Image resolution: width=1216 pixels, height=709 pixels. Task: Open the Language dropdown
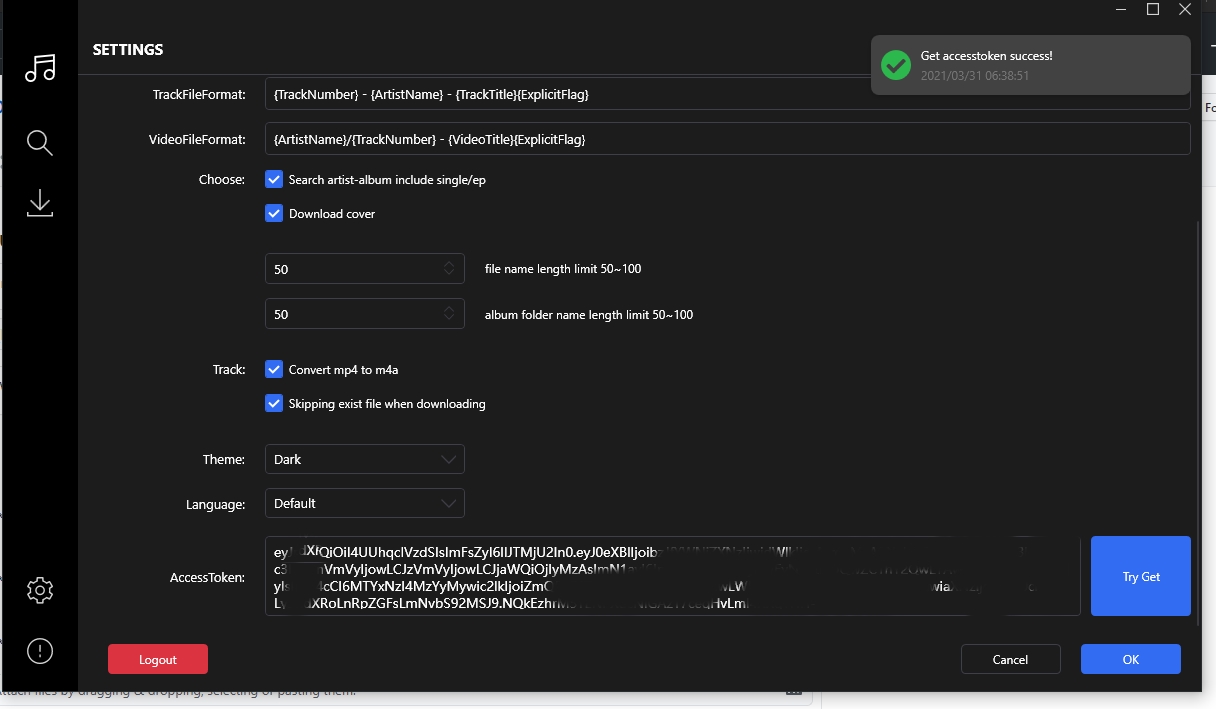[364, 503]
